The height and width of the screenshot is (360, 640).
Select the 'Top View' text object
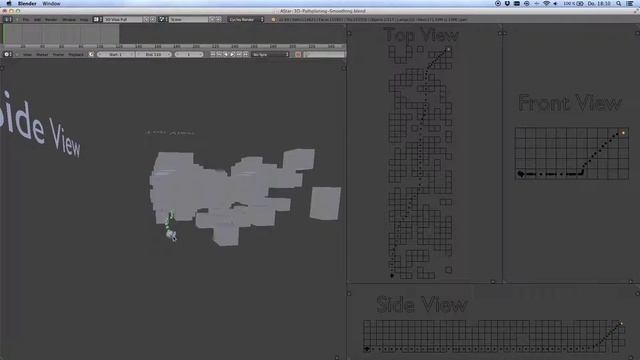(421, 35)
